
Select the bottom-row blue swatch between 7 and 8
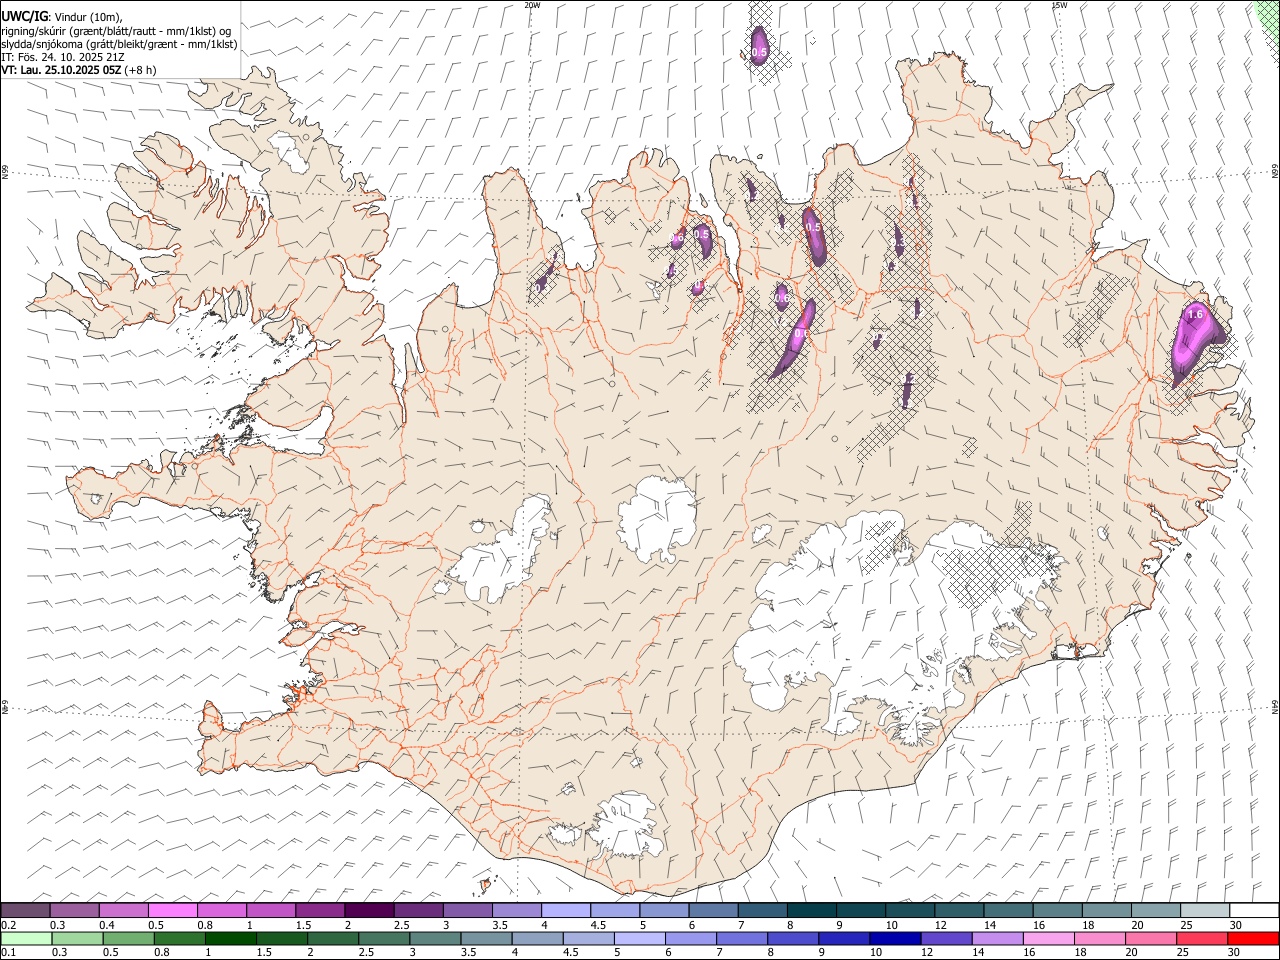pos(742,938)
